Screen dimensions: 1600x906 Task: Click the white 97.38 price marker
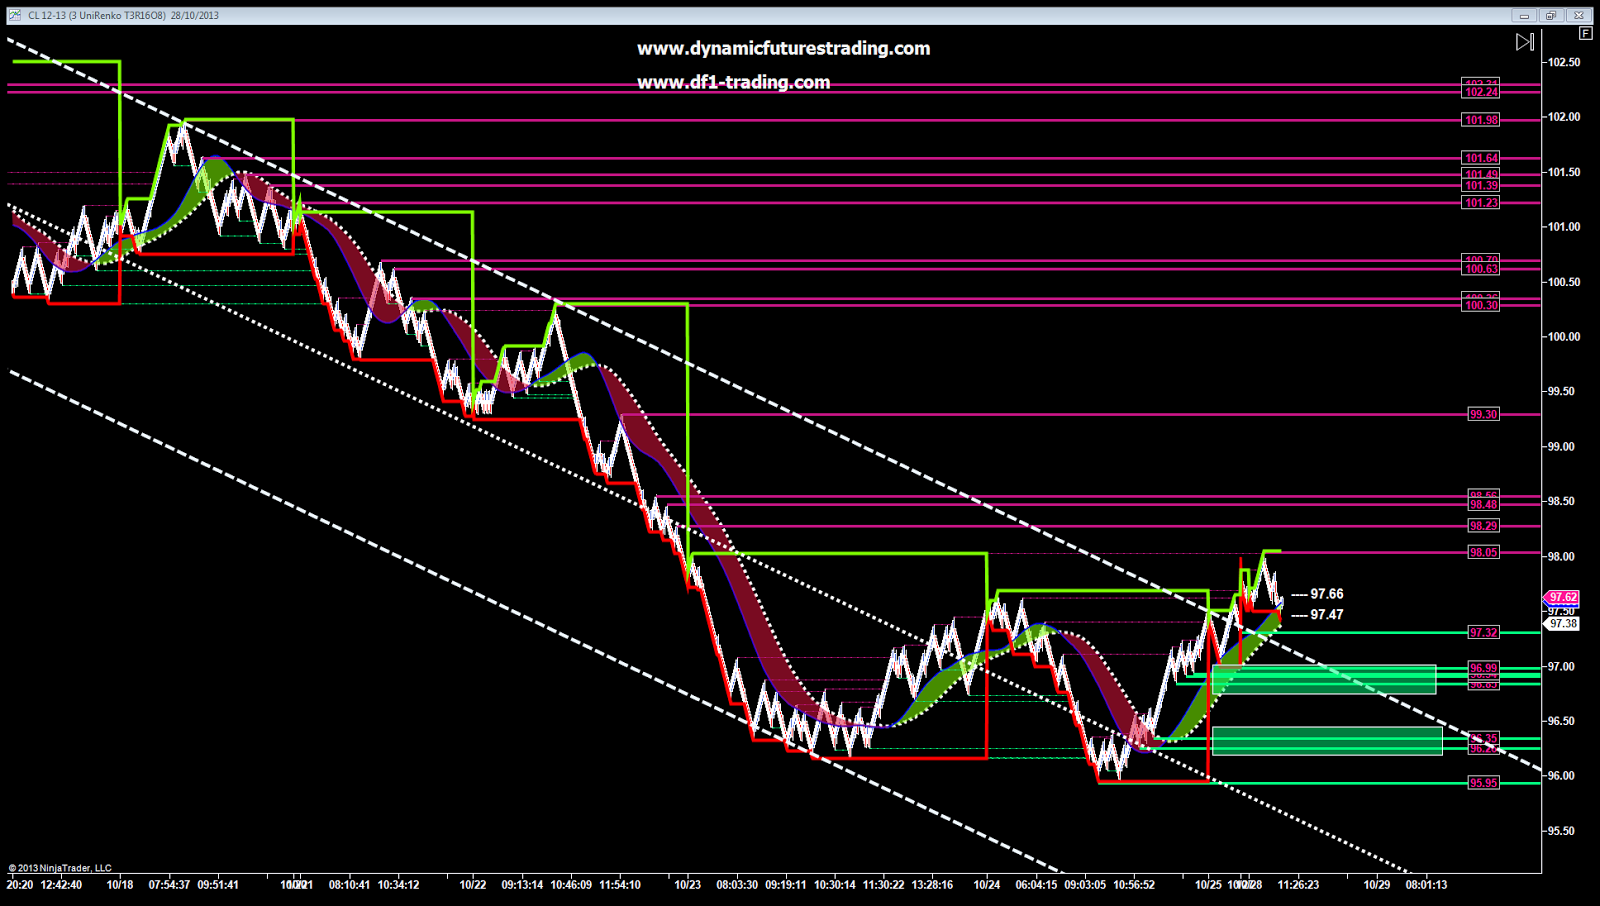coord(1563,623)
